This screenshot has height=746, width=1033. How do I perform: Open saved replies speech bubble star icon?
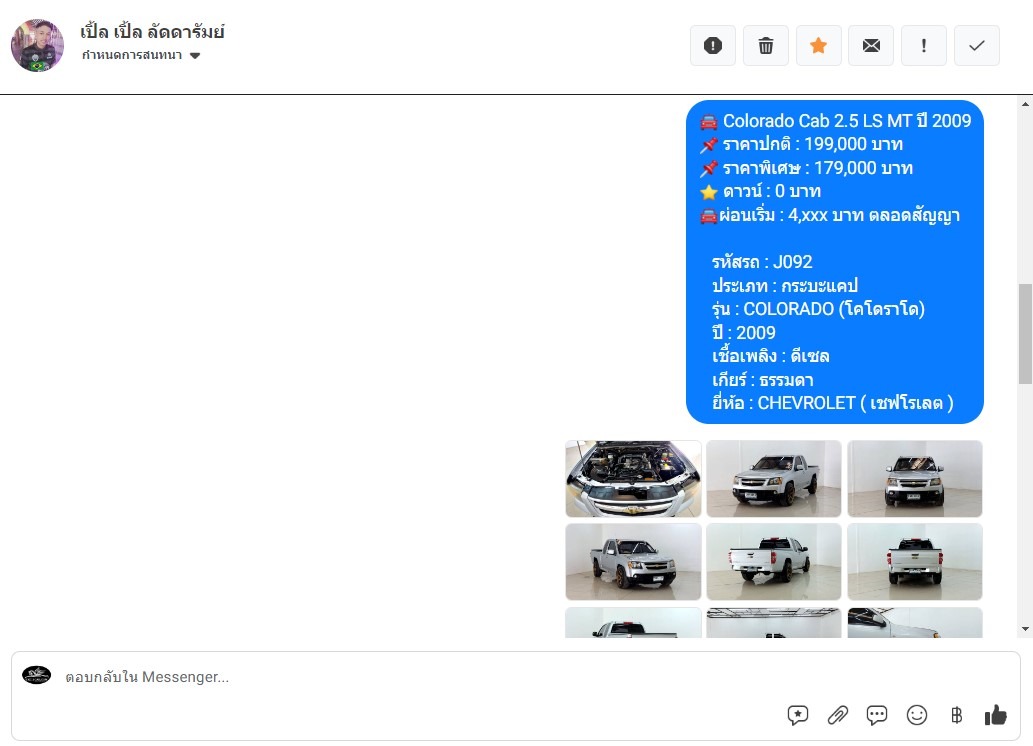coord(798,715)
